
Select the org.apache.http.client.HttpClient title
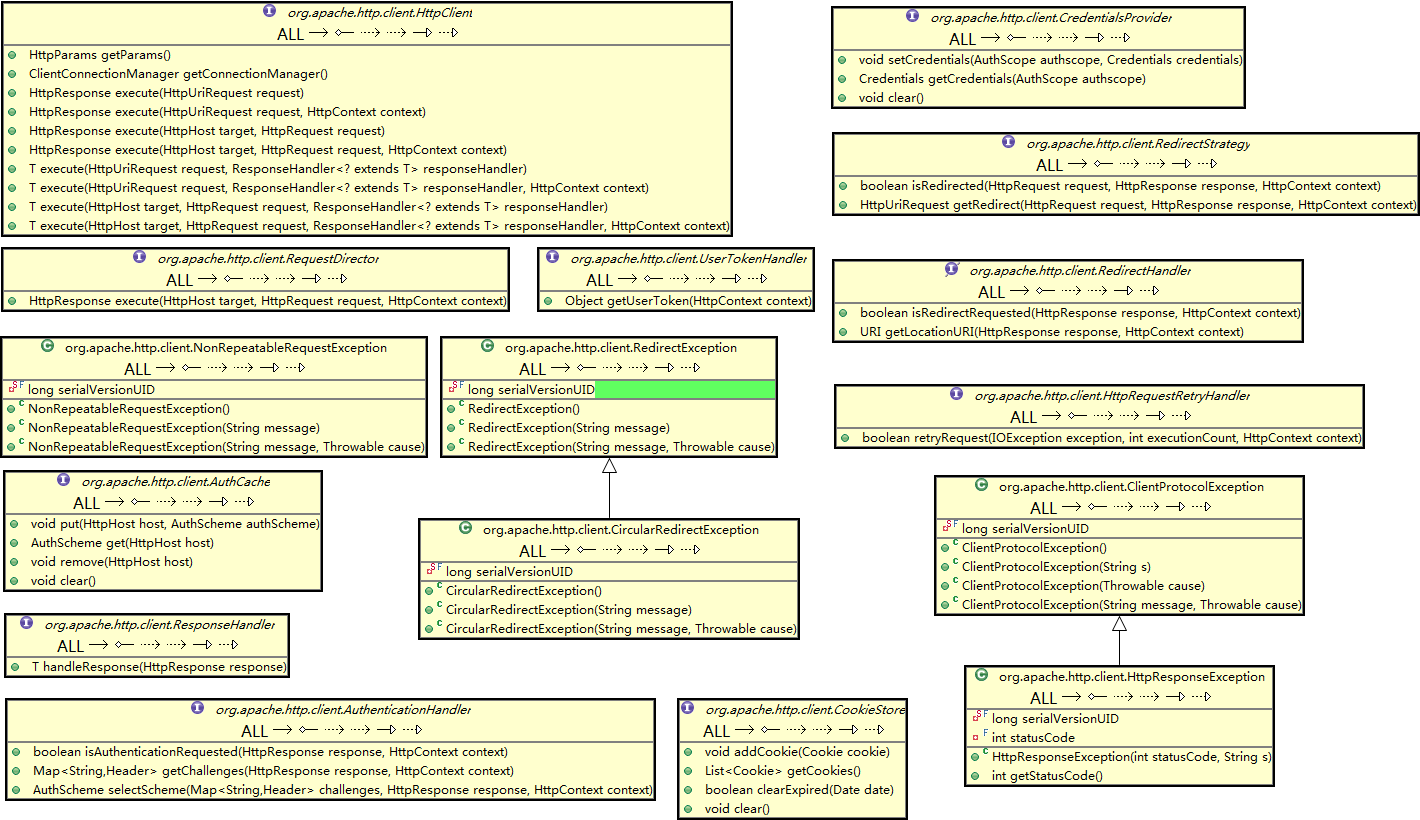(379, 13)
